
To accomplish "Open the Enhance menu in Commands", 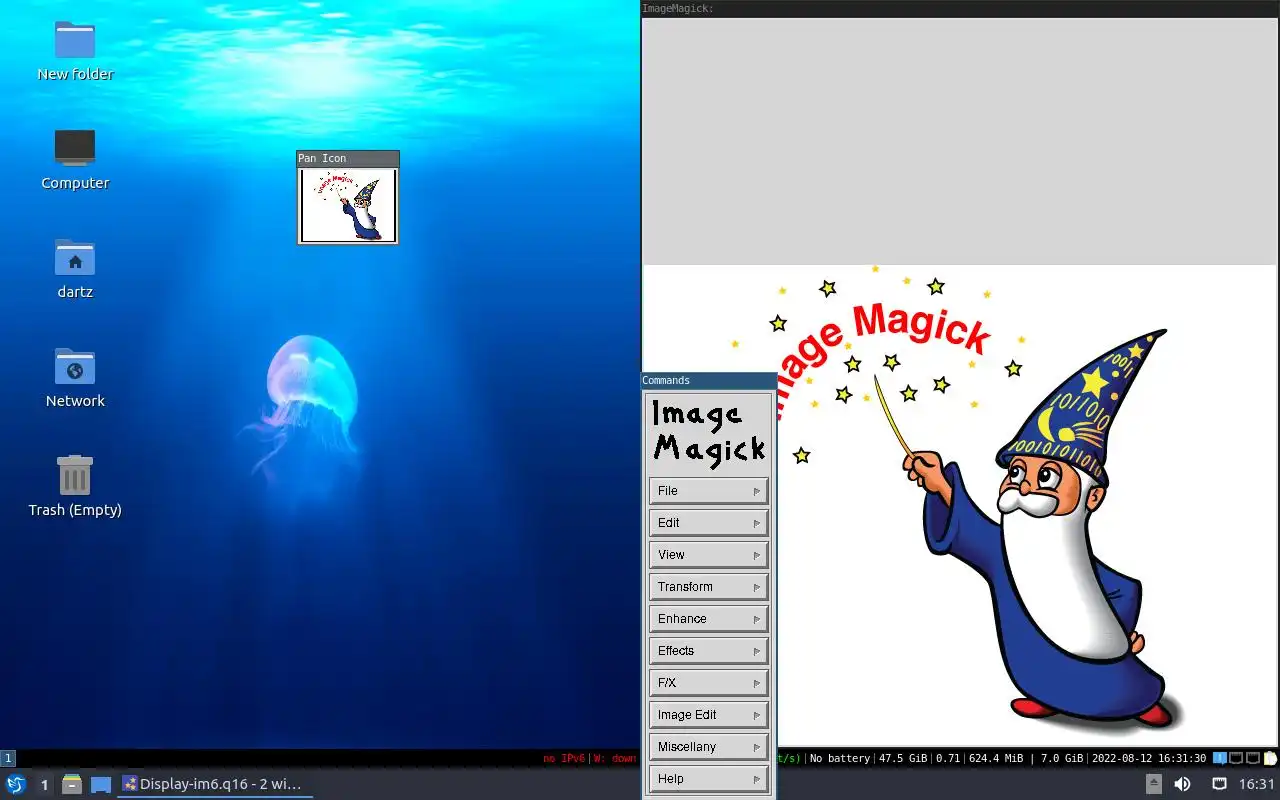I will coord(708,619).
